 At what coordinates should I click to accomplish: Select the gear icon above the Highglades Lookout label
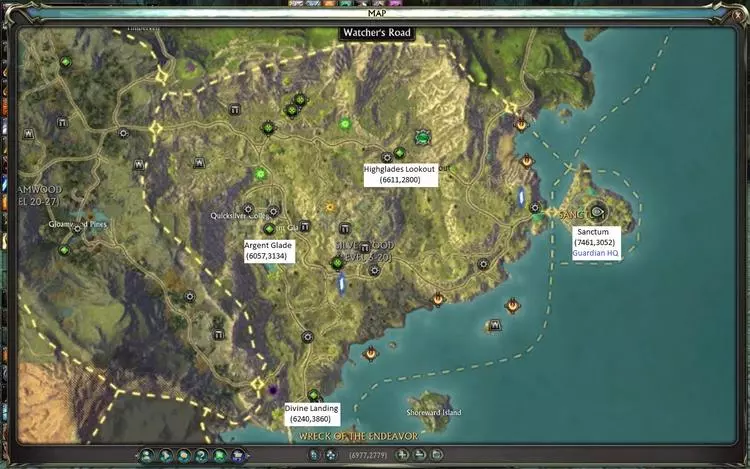pyautogui.click(x=386, y=157)
